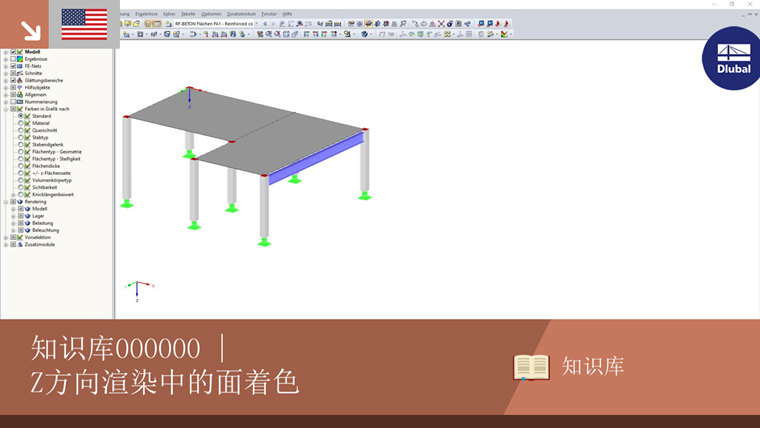
Task: Click the open book knowledge base icon
Action: tap(531, 367)
